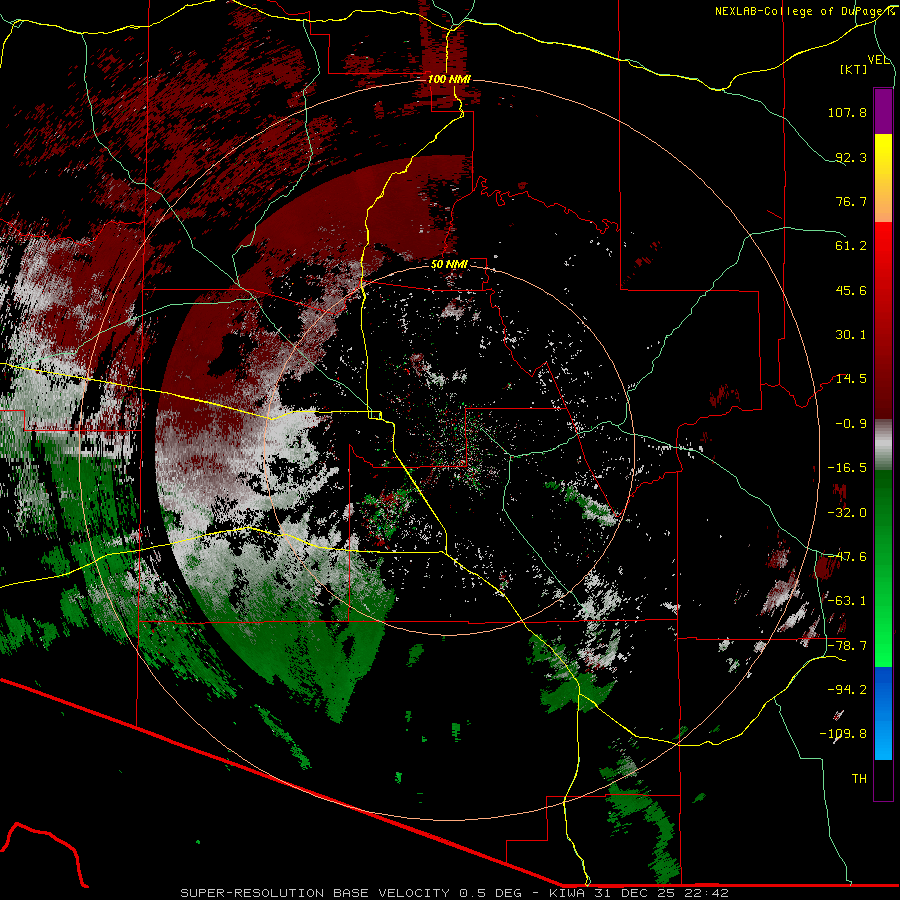This screenshot has height=900, width=900.
Task: Select the gray near-zero segment of the color bar
Action: click(883, 445)
